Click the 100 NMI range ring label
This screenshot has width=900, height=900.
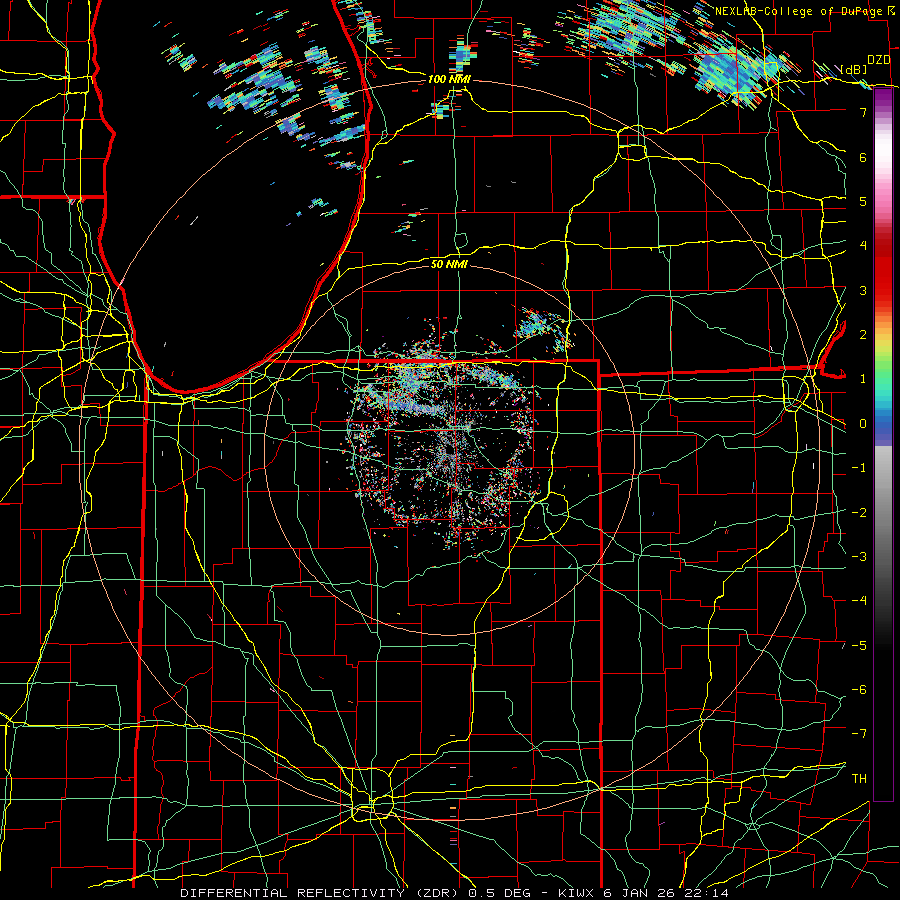[448, 79]
